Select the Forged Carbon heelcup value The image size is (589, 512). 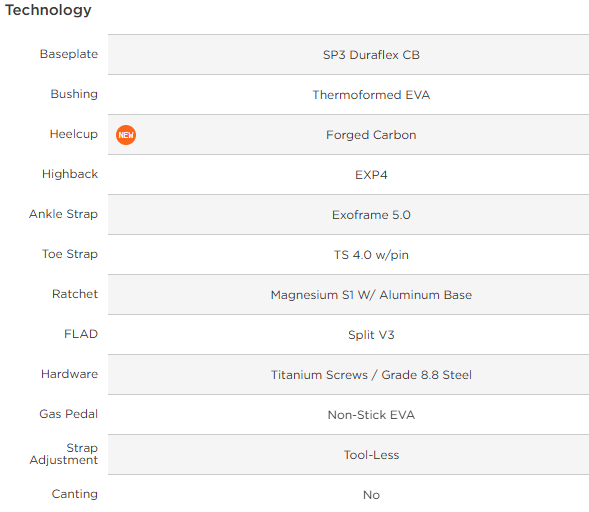pyautogui.click(x=371, y=135)
